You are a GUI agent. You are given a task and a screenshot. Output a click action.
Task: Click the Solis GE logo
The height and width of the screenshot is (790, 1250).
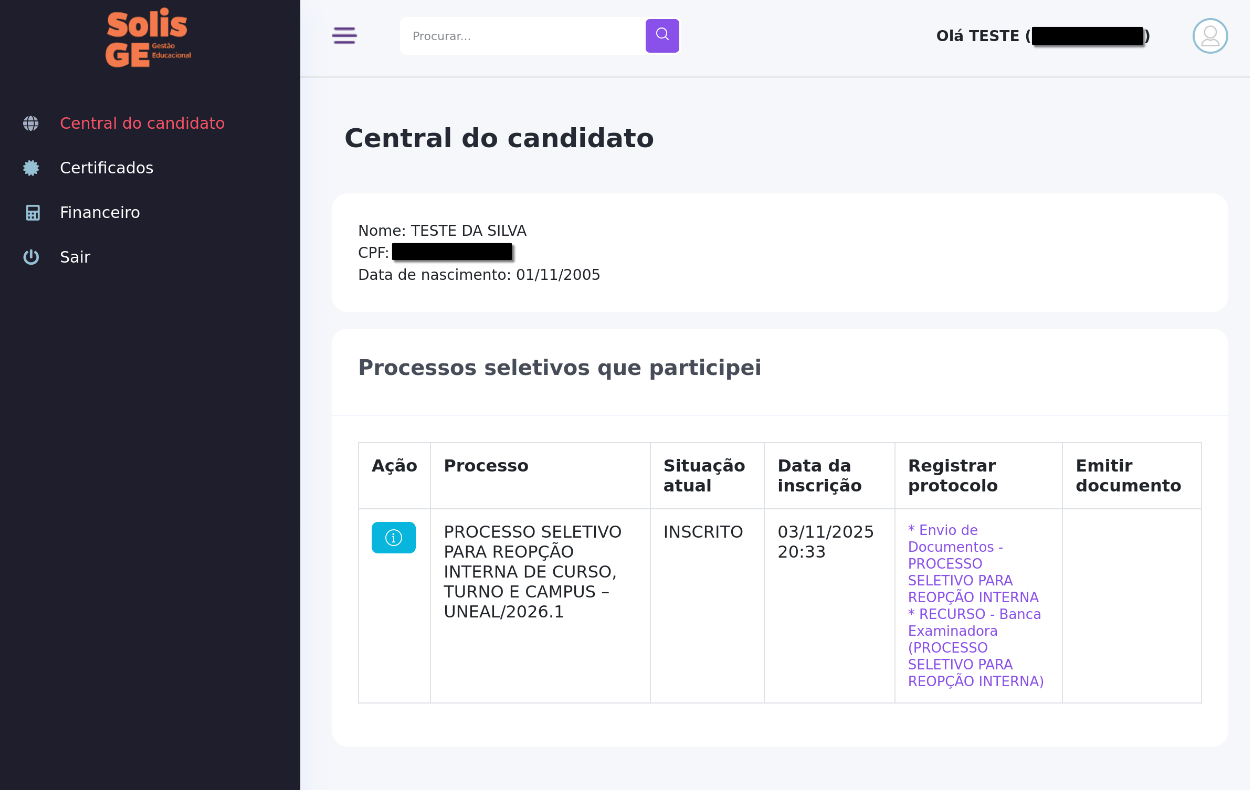[x=146, y=37]
